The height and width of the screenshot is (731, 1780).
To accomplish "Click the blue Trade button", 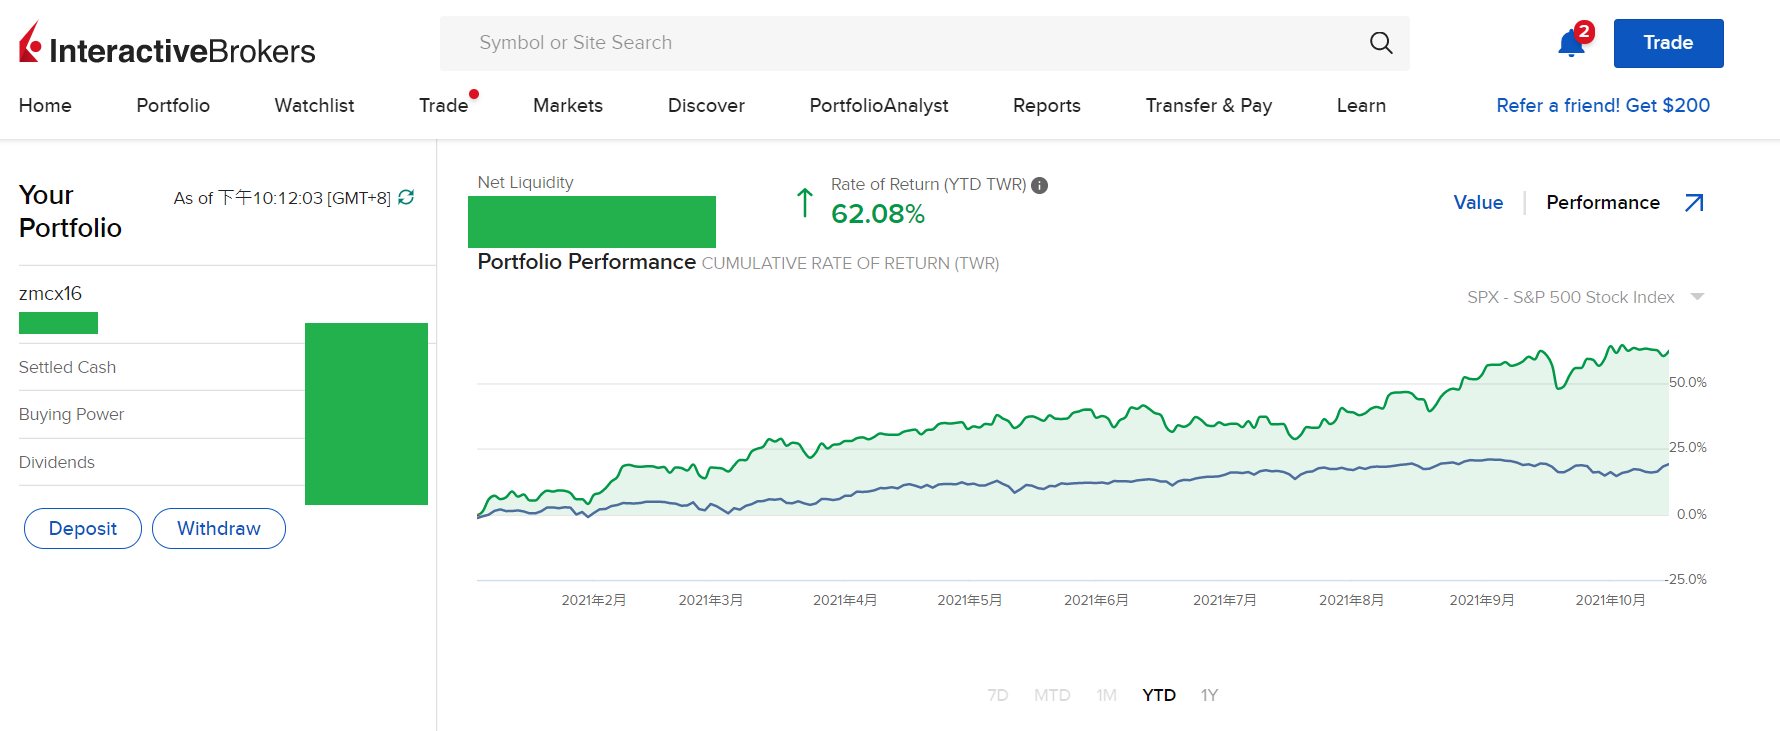I will point(1668,43).
